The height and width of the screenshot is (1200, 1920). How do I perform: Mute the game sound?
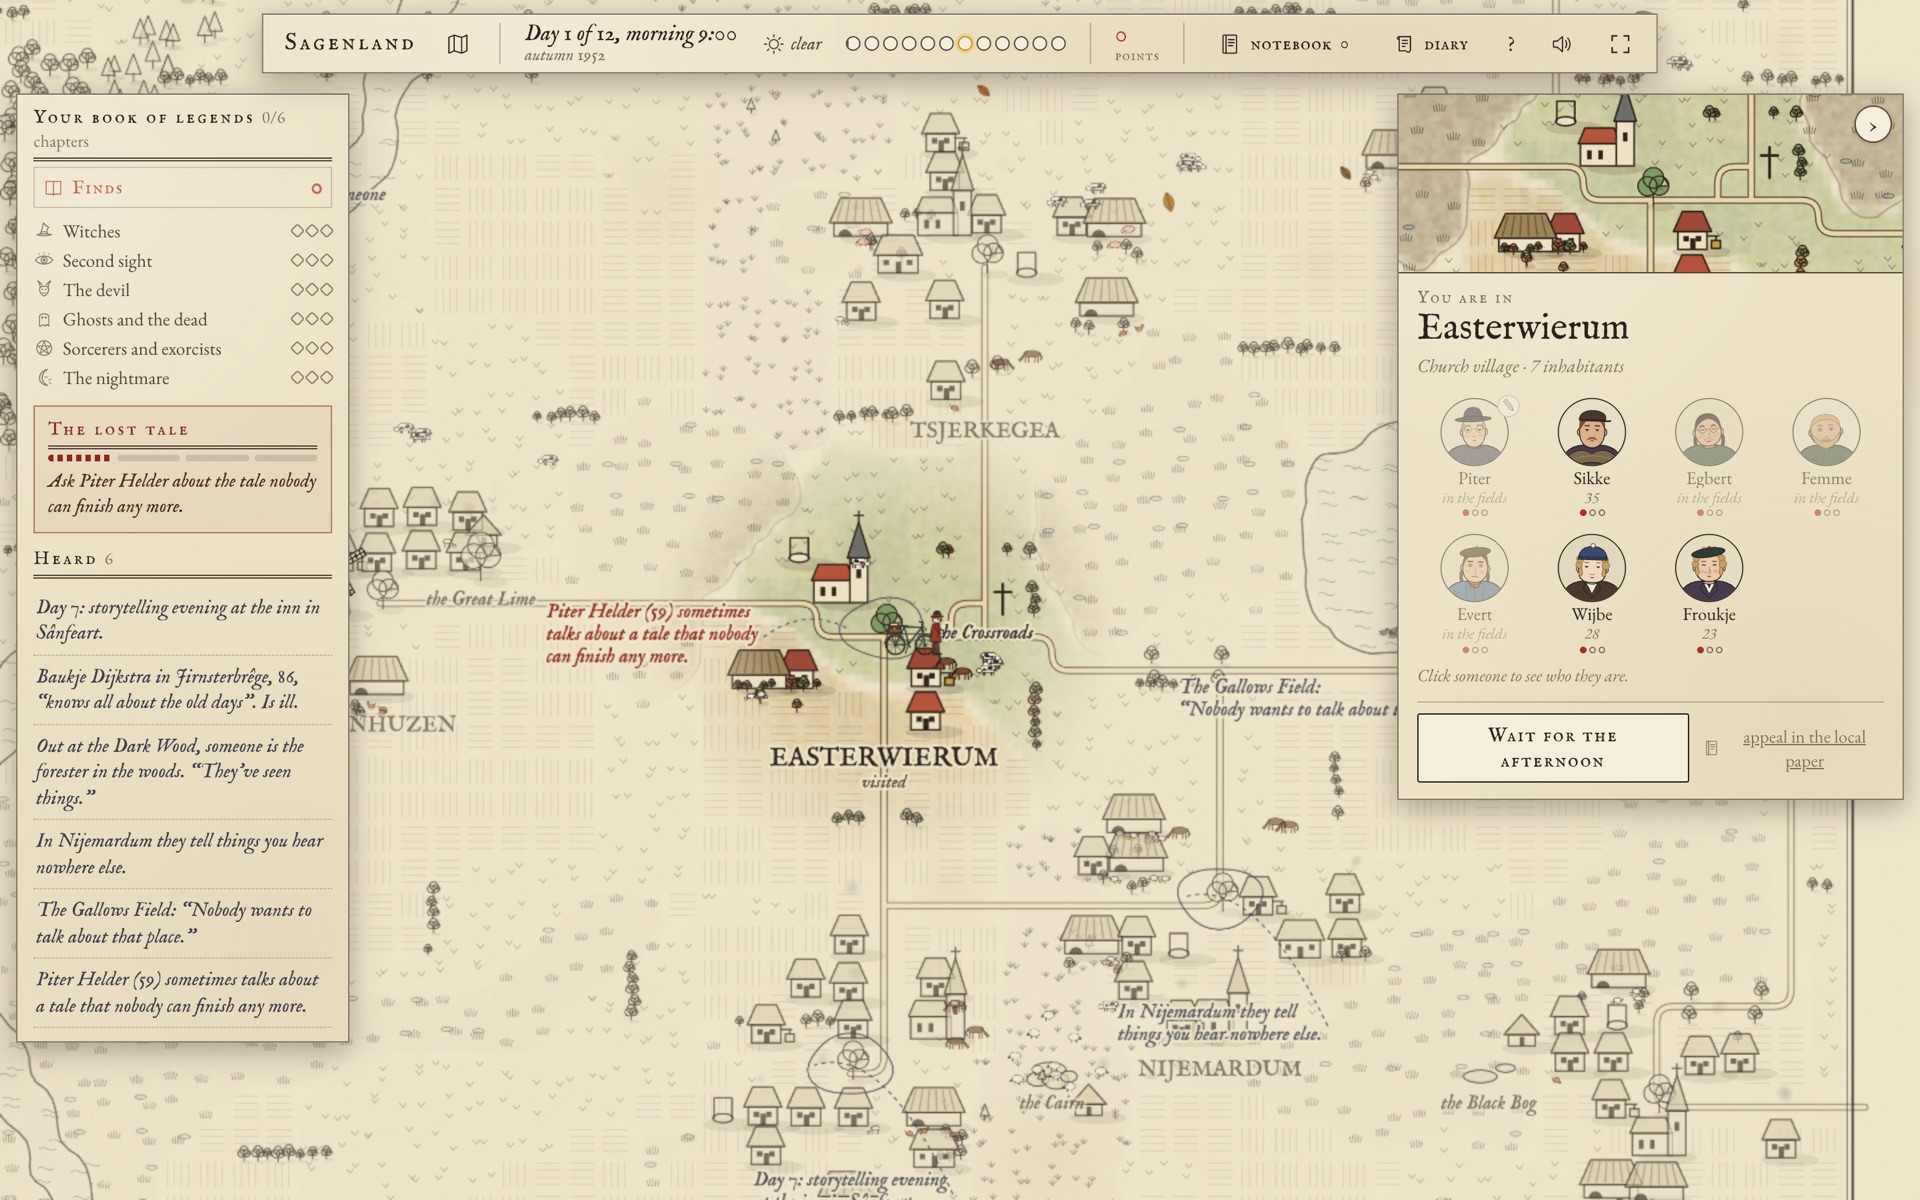point(1562,44)
